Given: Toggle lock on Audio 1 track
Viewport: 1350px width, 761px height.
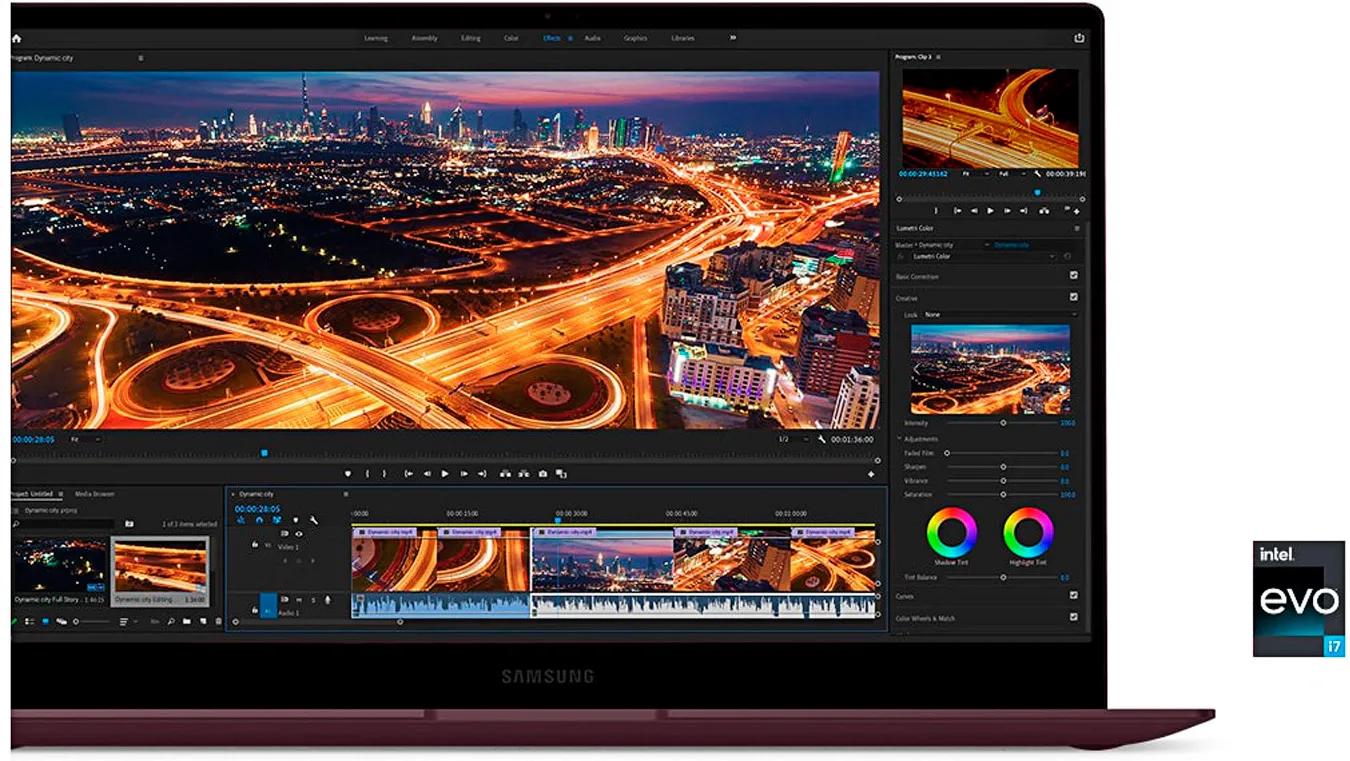Looking at the screenshot, I should coord(255,610).
